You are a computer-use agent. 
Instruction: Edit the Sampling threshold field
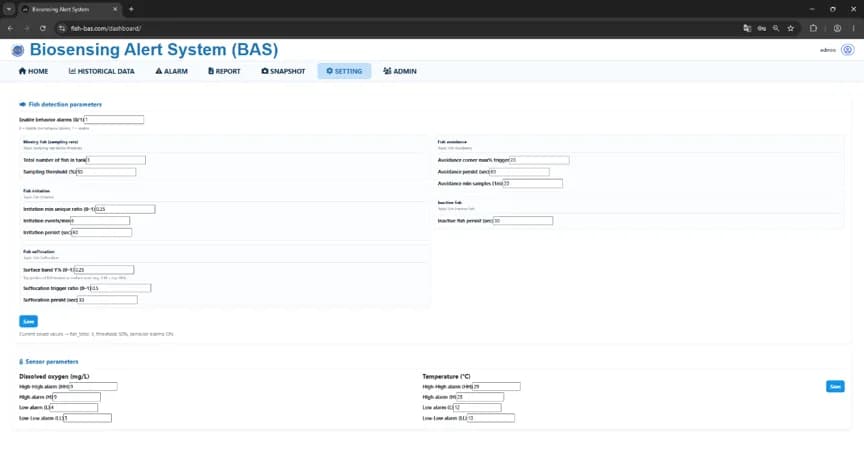click(106, 172)
